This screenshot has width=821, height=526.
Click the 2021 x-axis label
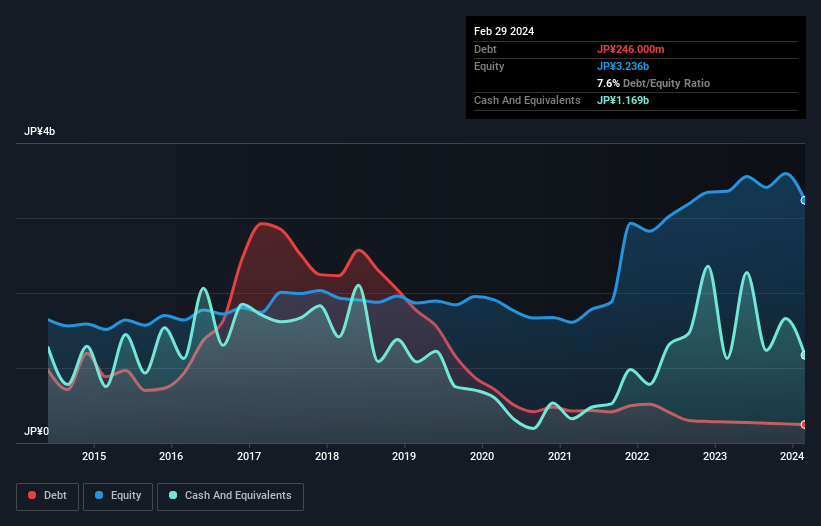tap(560, 456)
